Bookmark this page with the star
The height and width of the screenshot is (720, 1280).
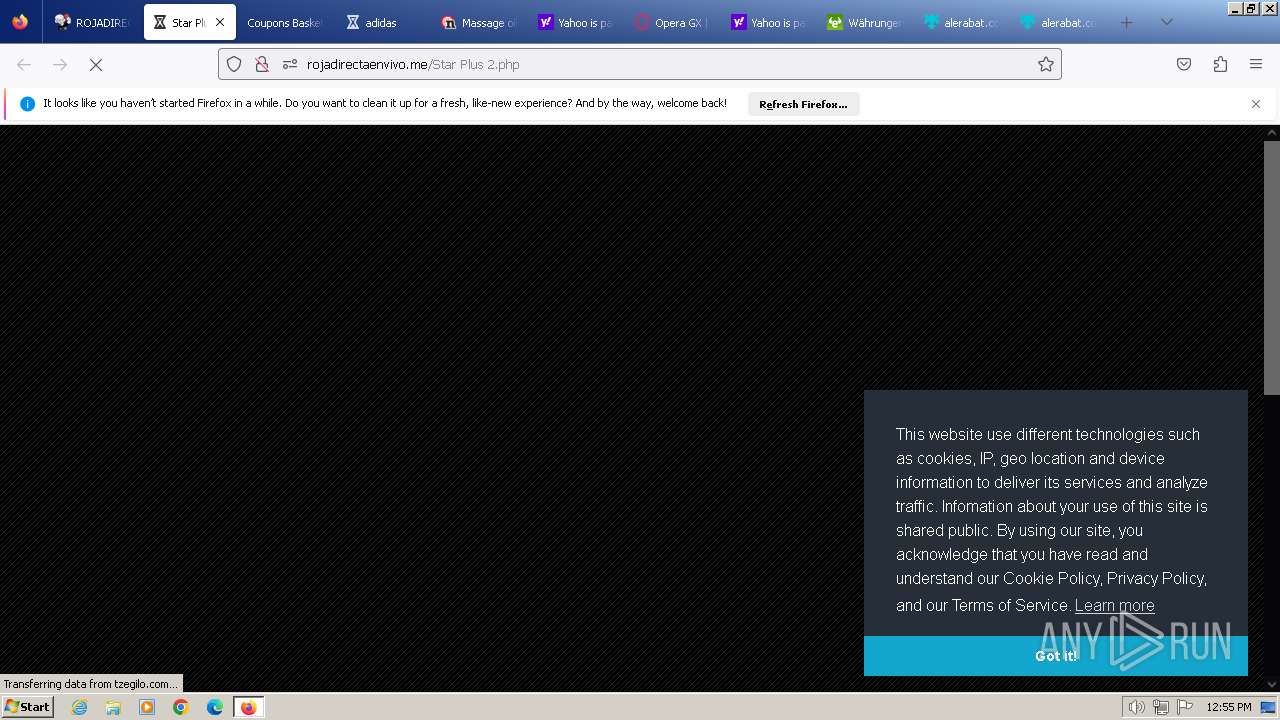[1046, 64]
